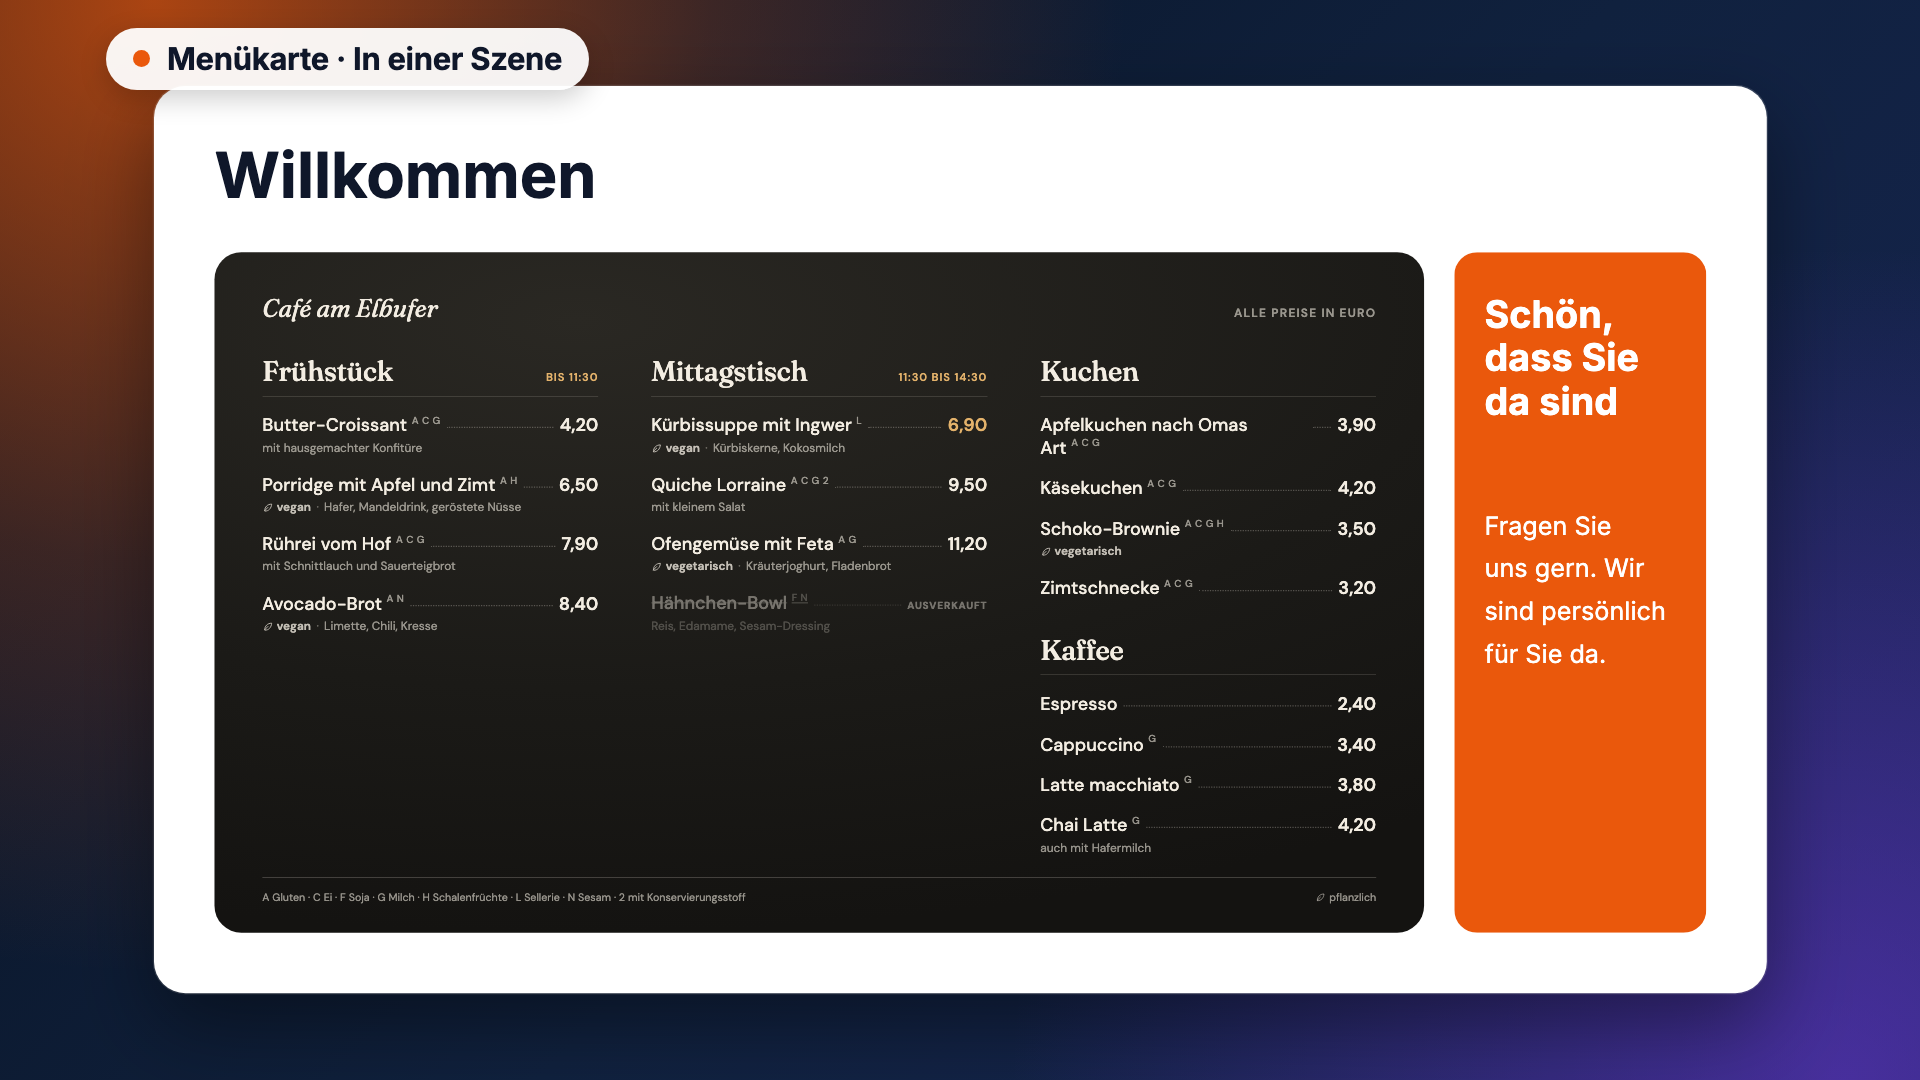
Task: Select the Frühstück section heading
Action: pyautogui.click(x=327, y=372)
